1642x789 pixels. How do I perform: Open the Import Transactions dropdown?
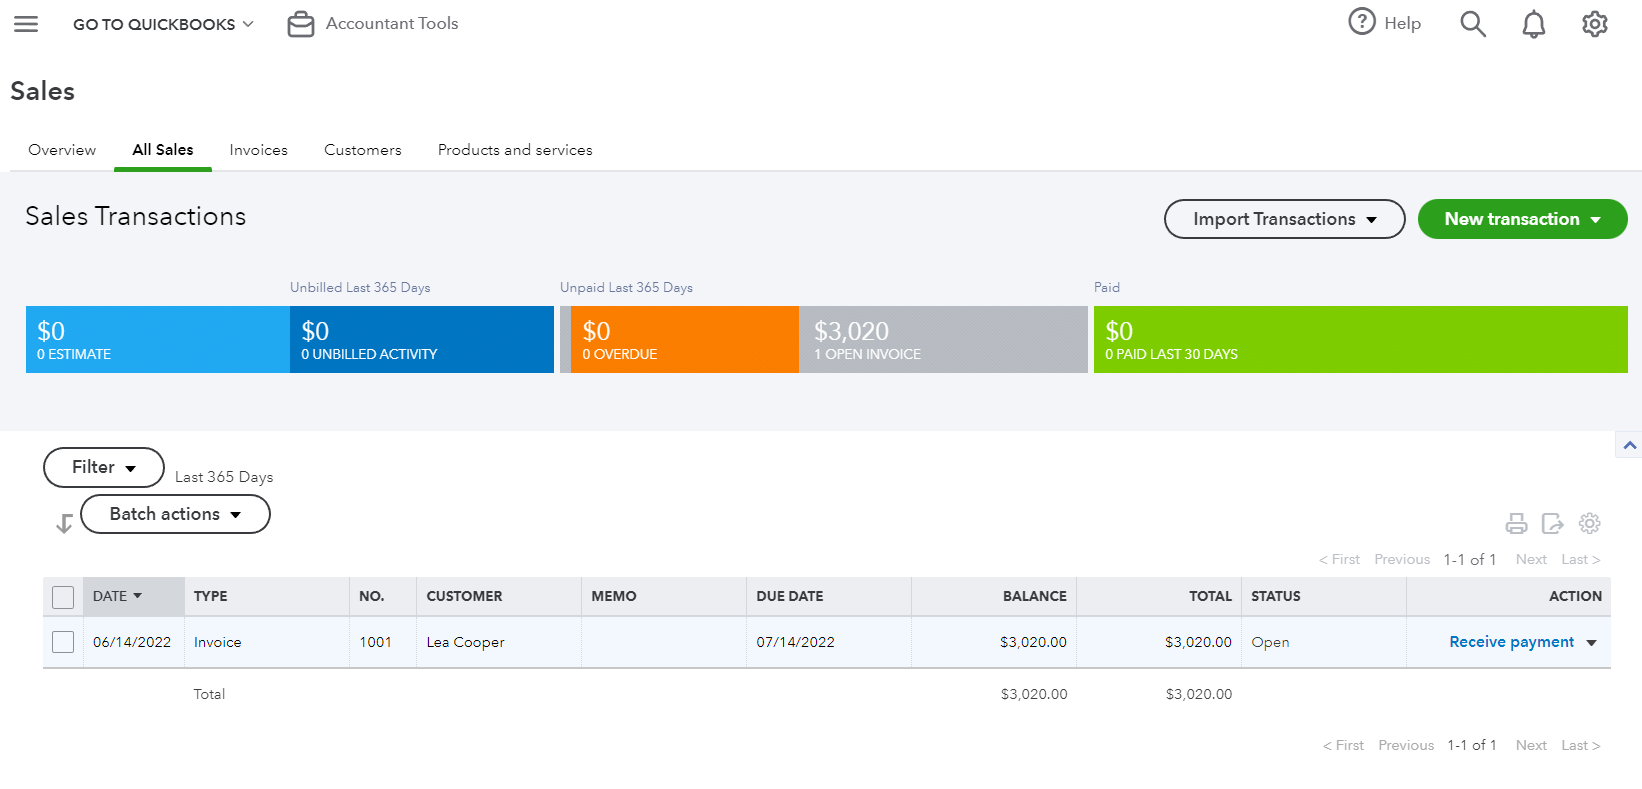click(x=1284, y=219)
